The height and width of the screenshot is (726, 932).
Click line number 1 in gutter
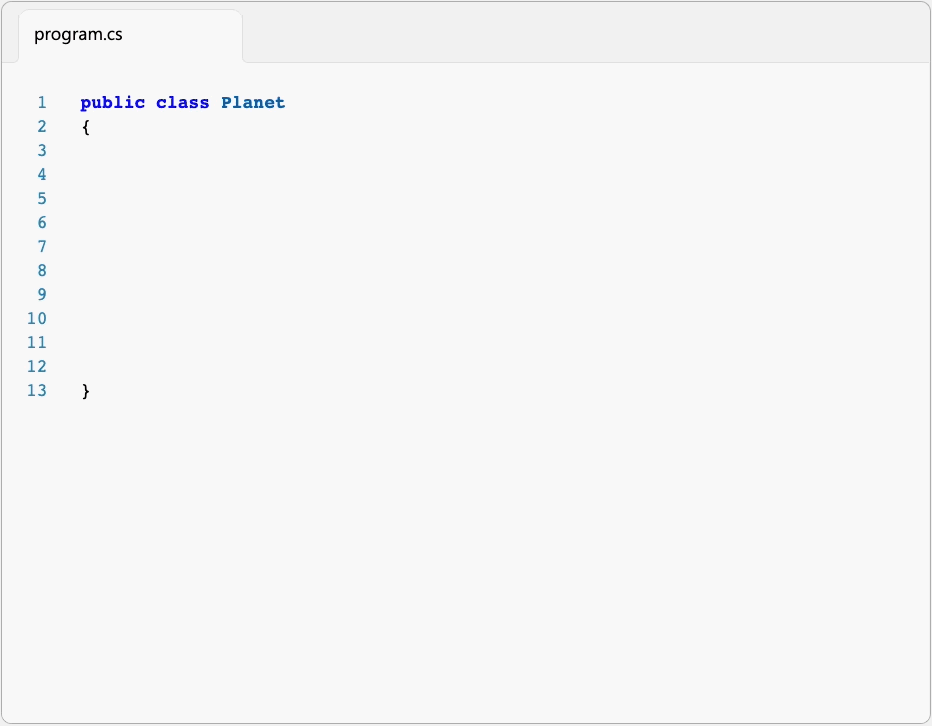coord(42,103)
